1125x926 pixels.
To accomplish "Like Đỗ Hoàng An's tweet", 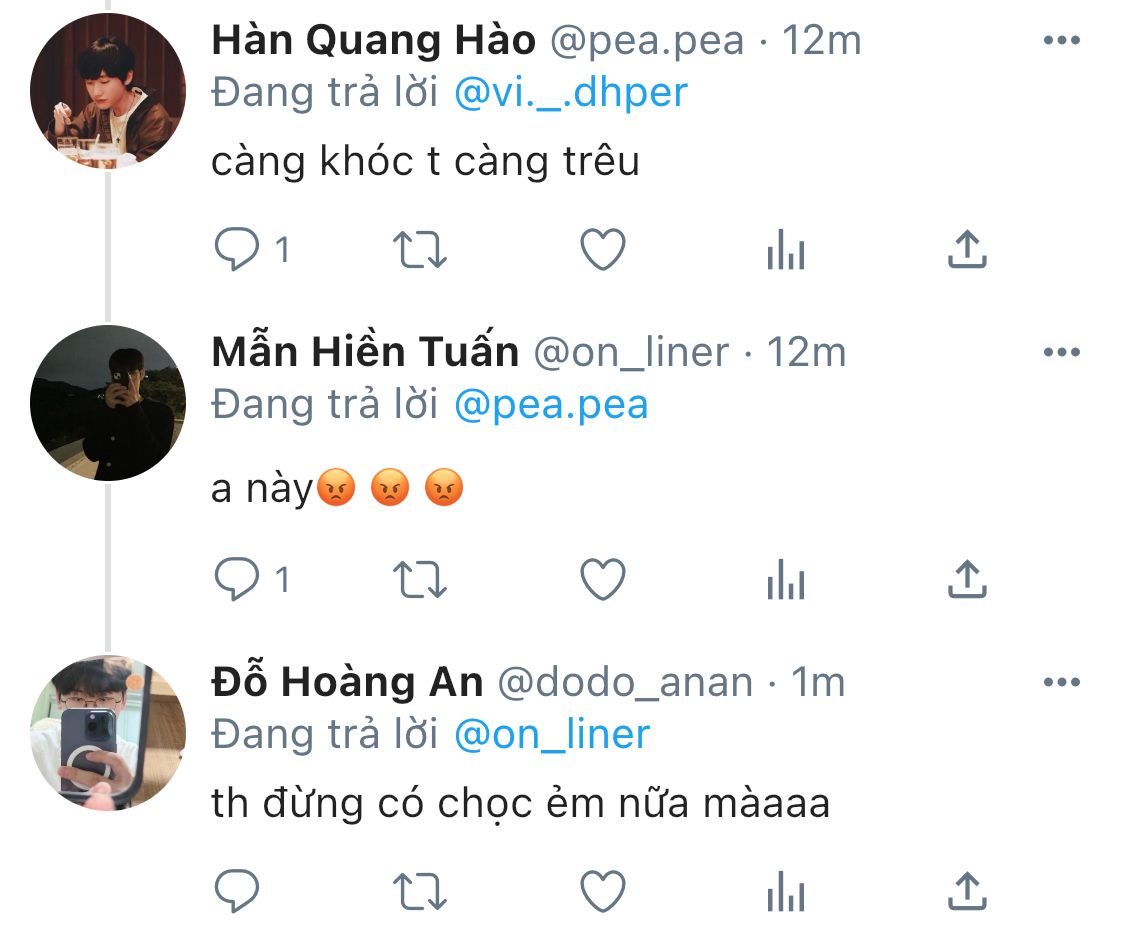I will coord(603,891).
